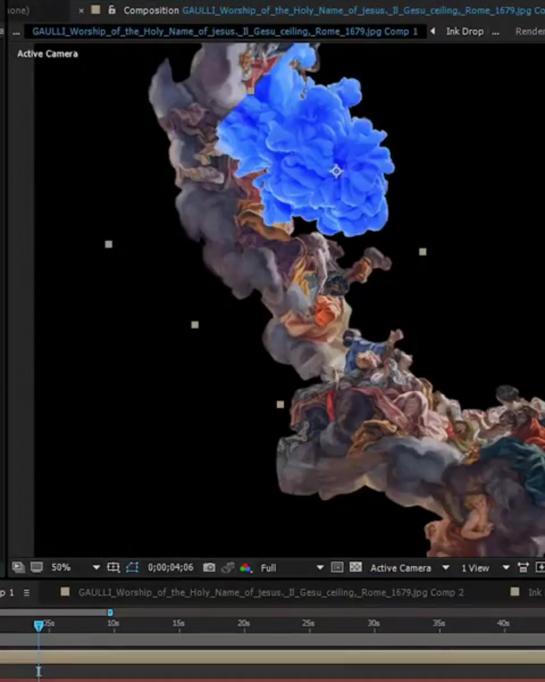Image resolution: width=545 pixels, height=682 pixels.
Task: Select the gray layer bar in timeline
Action: pos(272,640)
